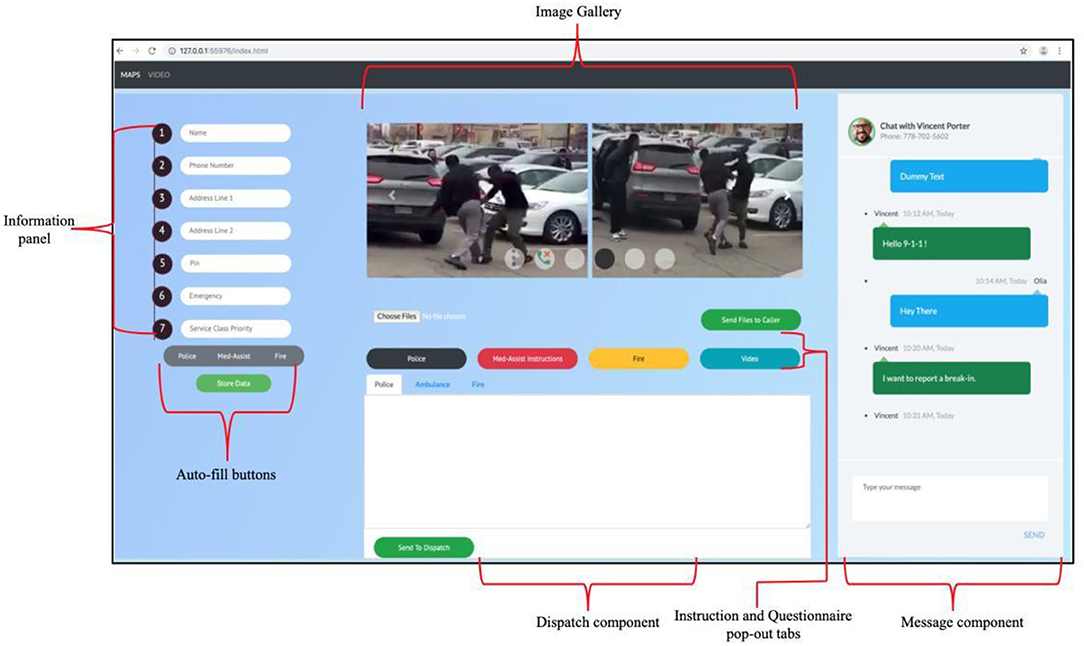Viewport: 1084px width, 646px height.
Task: Click the 'Hello 9-1-1 !' message
Action: coord(951,243)
